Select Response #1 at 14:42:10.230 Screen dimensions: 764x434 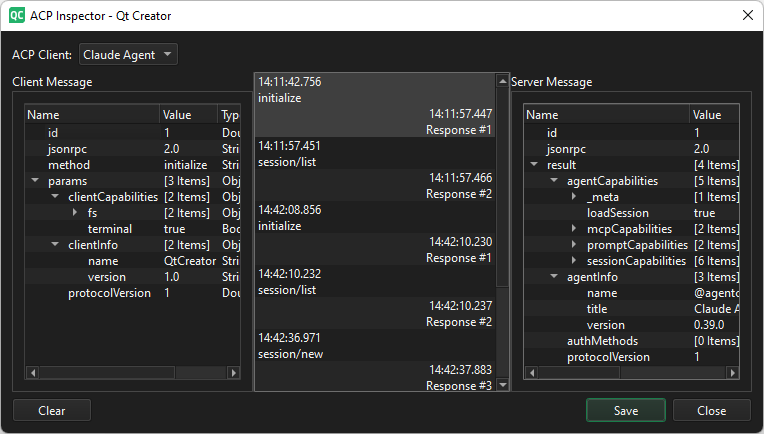375,249
